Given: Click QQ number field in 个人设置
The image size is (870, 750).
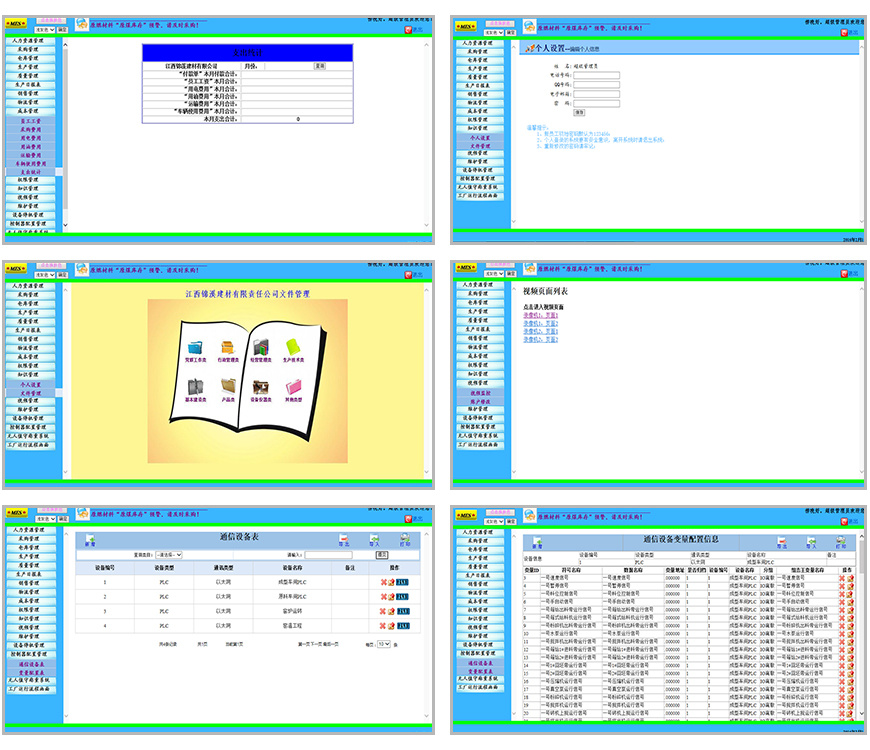Looking at the screenshot, I should click(596, 85).
